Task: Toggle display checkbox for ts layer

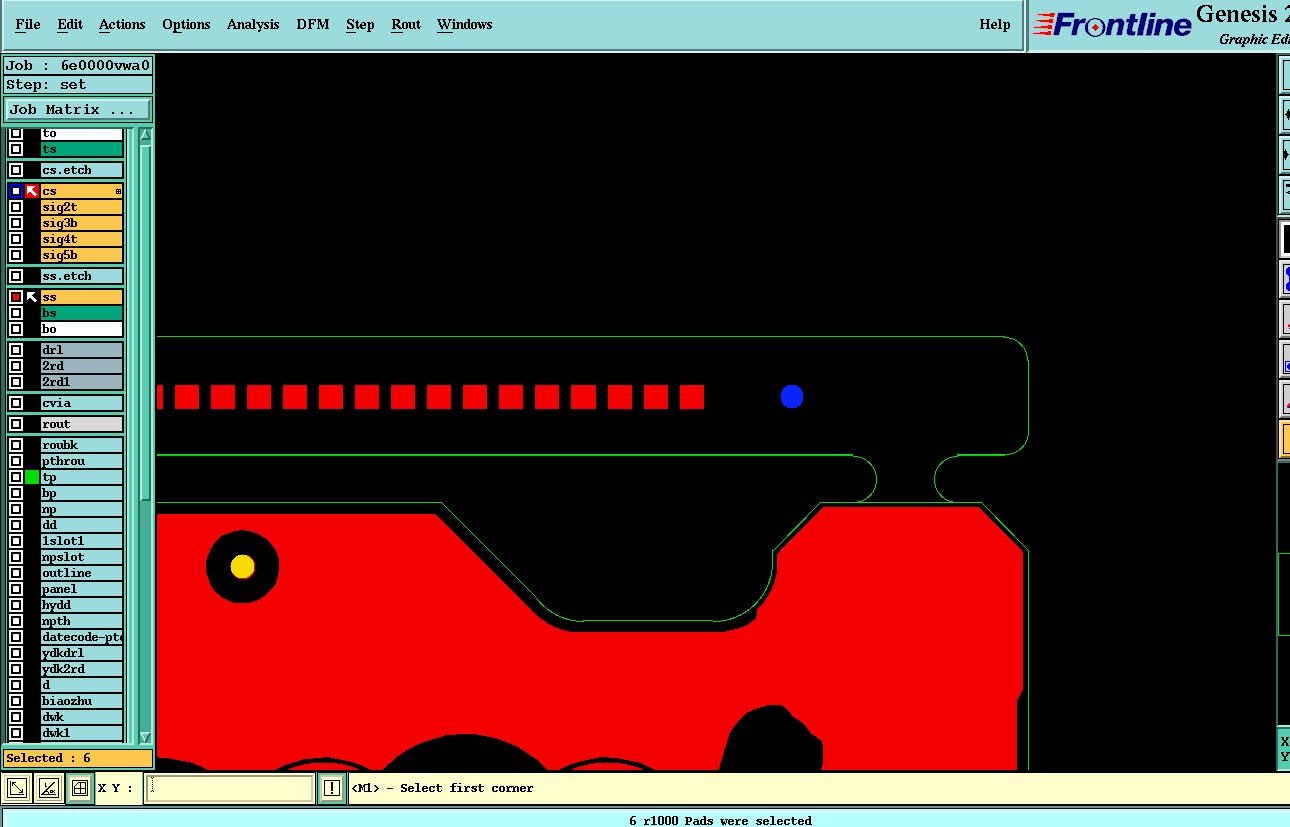Action: coord(16,149)
